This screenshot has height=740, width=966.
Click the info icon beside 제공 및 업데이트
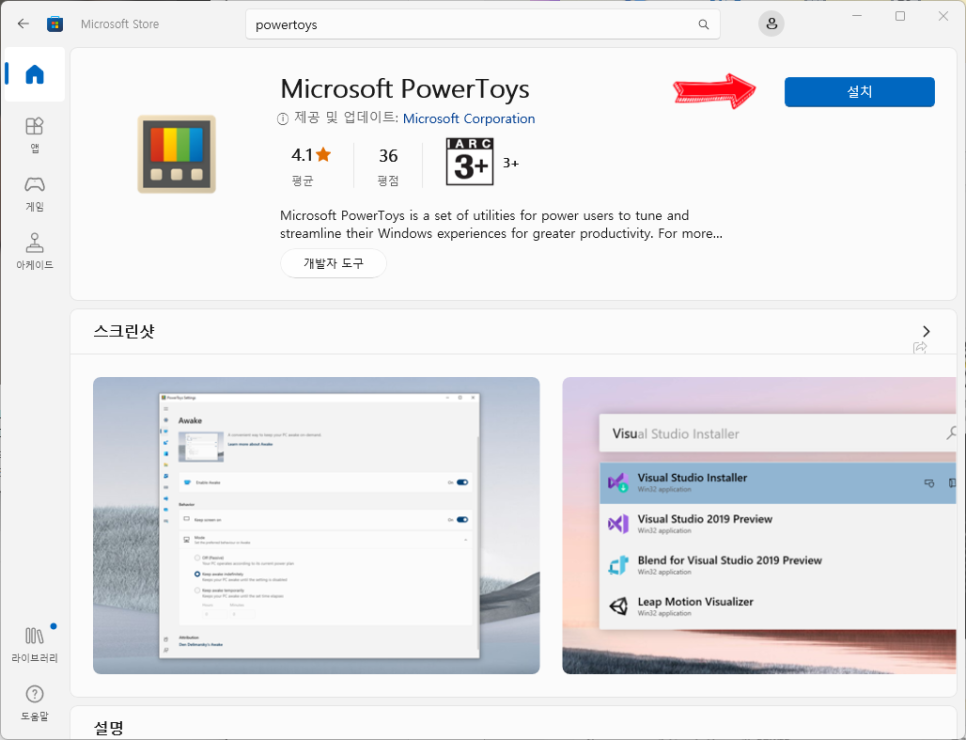[x=283, y=119]
